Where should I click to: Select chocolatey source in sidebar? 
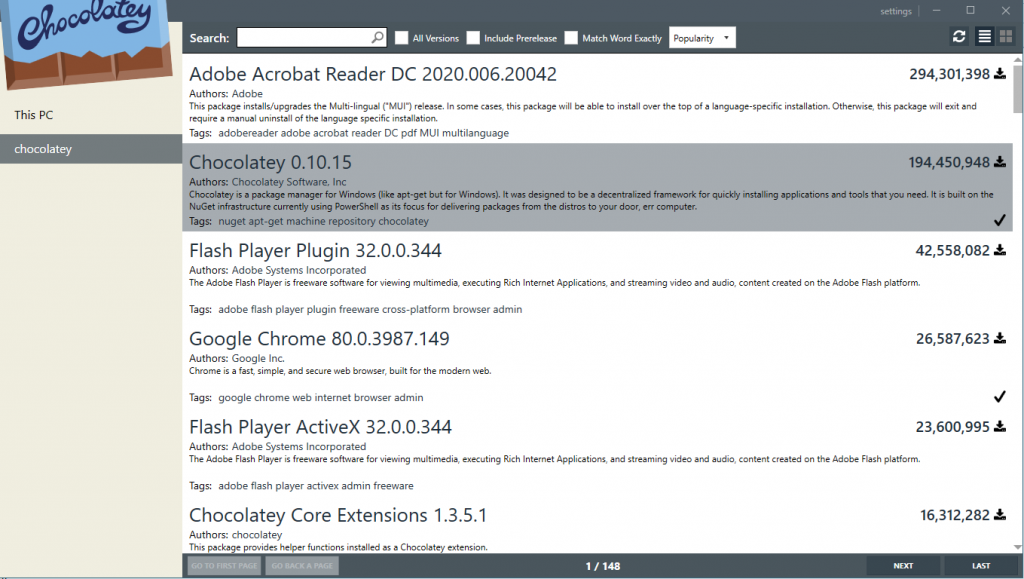91,149
